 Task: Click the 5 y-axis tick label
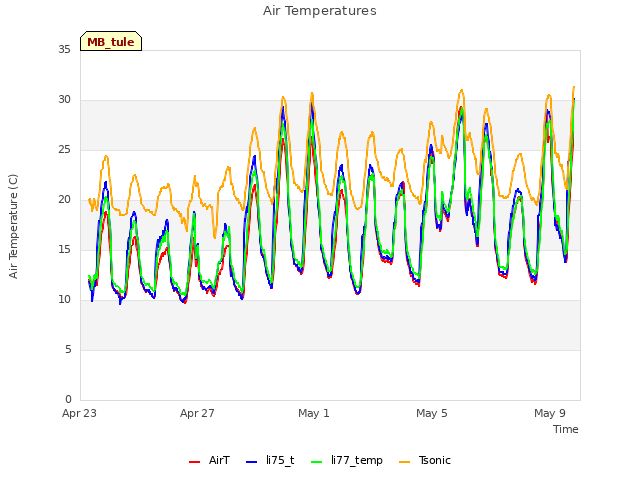coord(68,349)
